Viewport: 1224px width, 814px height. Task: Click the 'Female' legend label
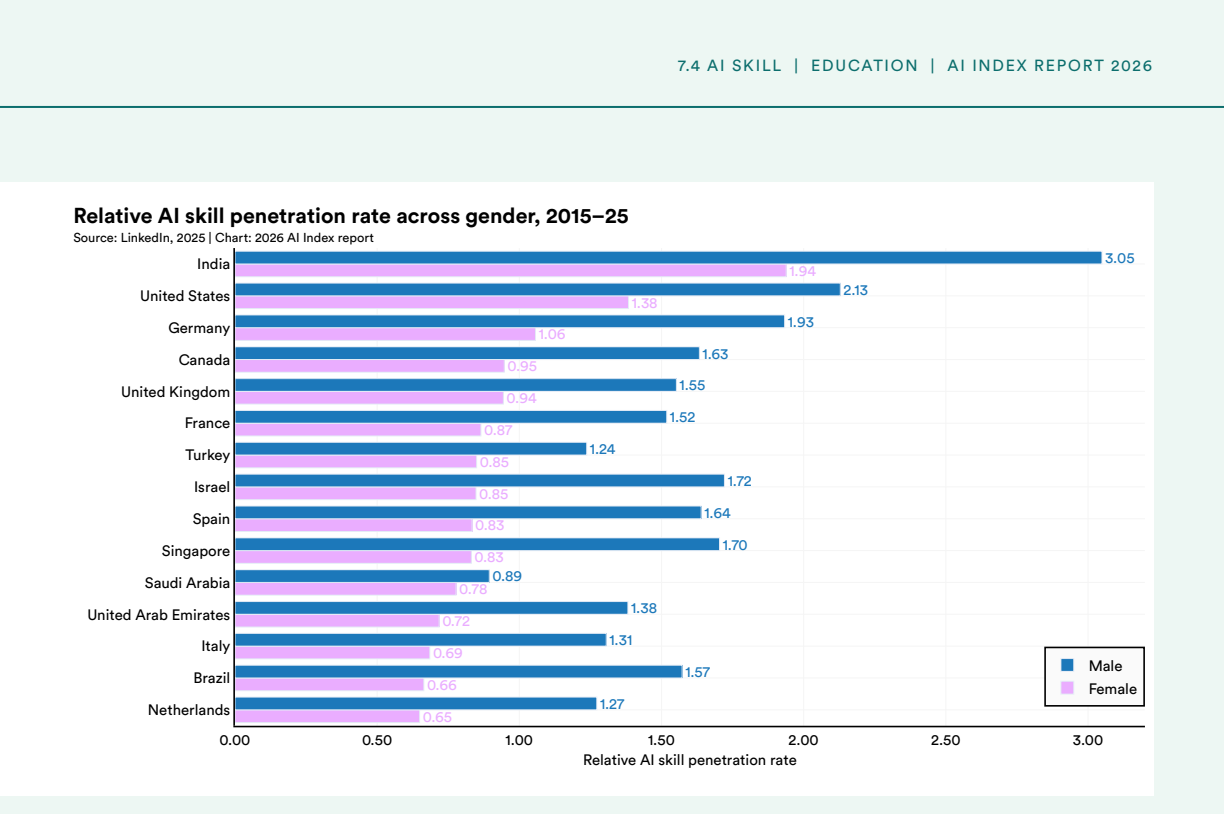pos(1112,689)
